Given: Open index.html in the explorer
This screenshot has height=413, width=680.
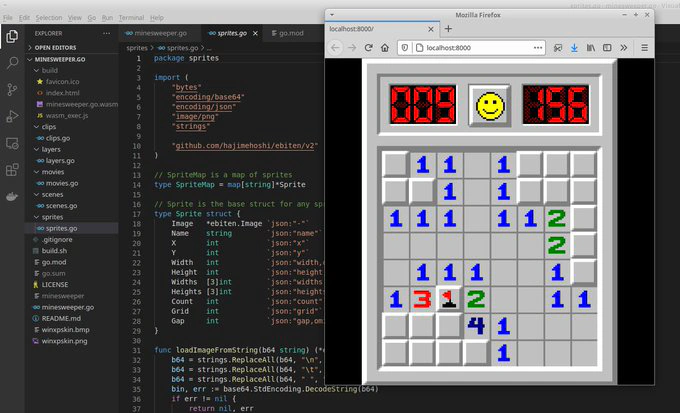Looking at the screenshot, I should pyautogui.click(x=62, y=93).
